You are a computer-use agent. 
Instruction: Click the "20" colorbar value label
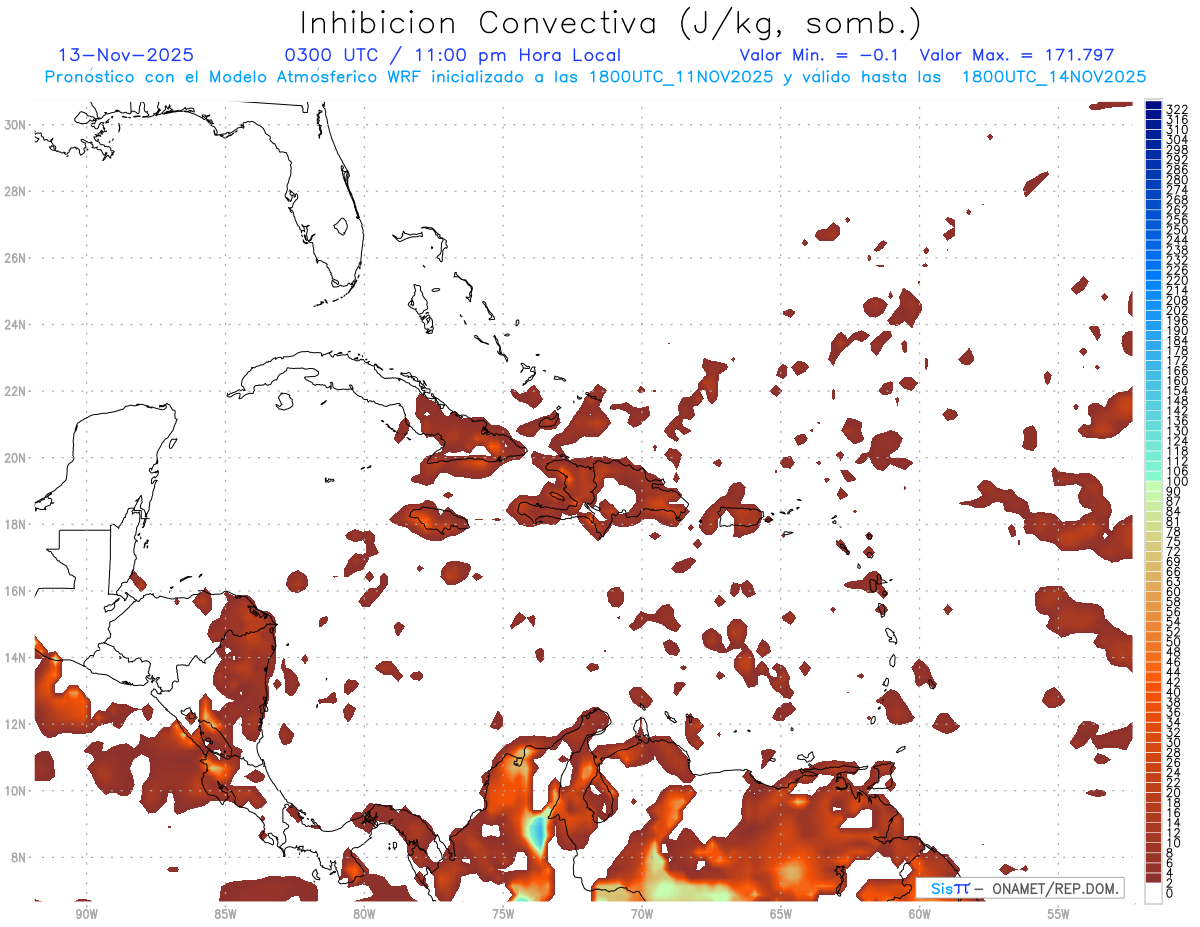[x=1174, y=792]
